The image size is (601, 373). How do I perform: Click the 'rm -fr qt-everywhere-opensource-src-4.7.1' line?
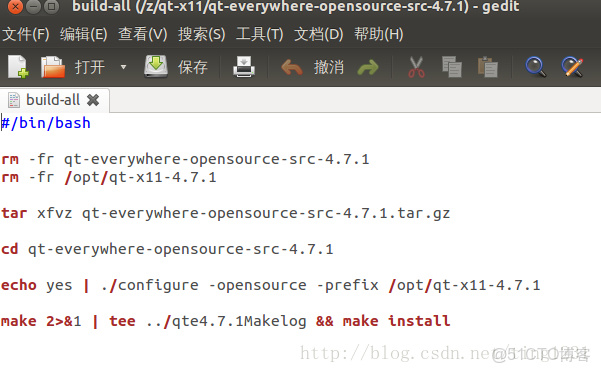(x=185, y=159)
